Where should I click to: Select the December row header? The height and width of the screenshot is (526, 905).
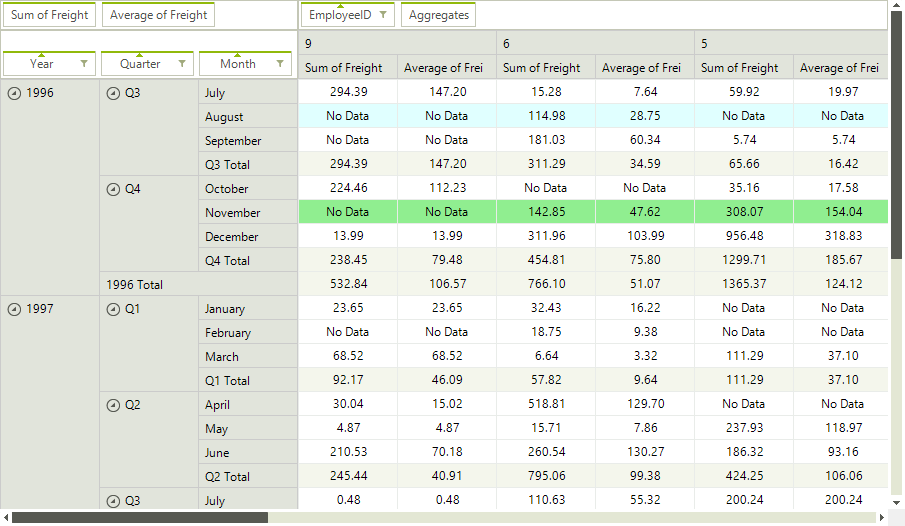pyautogui.click(x=248, y=237)
